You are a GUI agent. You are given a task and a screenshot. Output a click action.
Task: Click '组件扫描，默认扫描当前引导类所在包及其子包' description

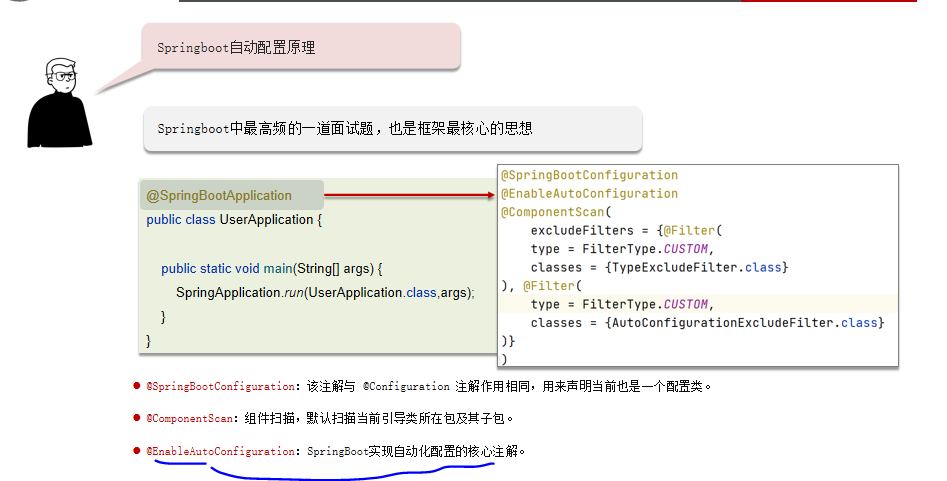379,418
